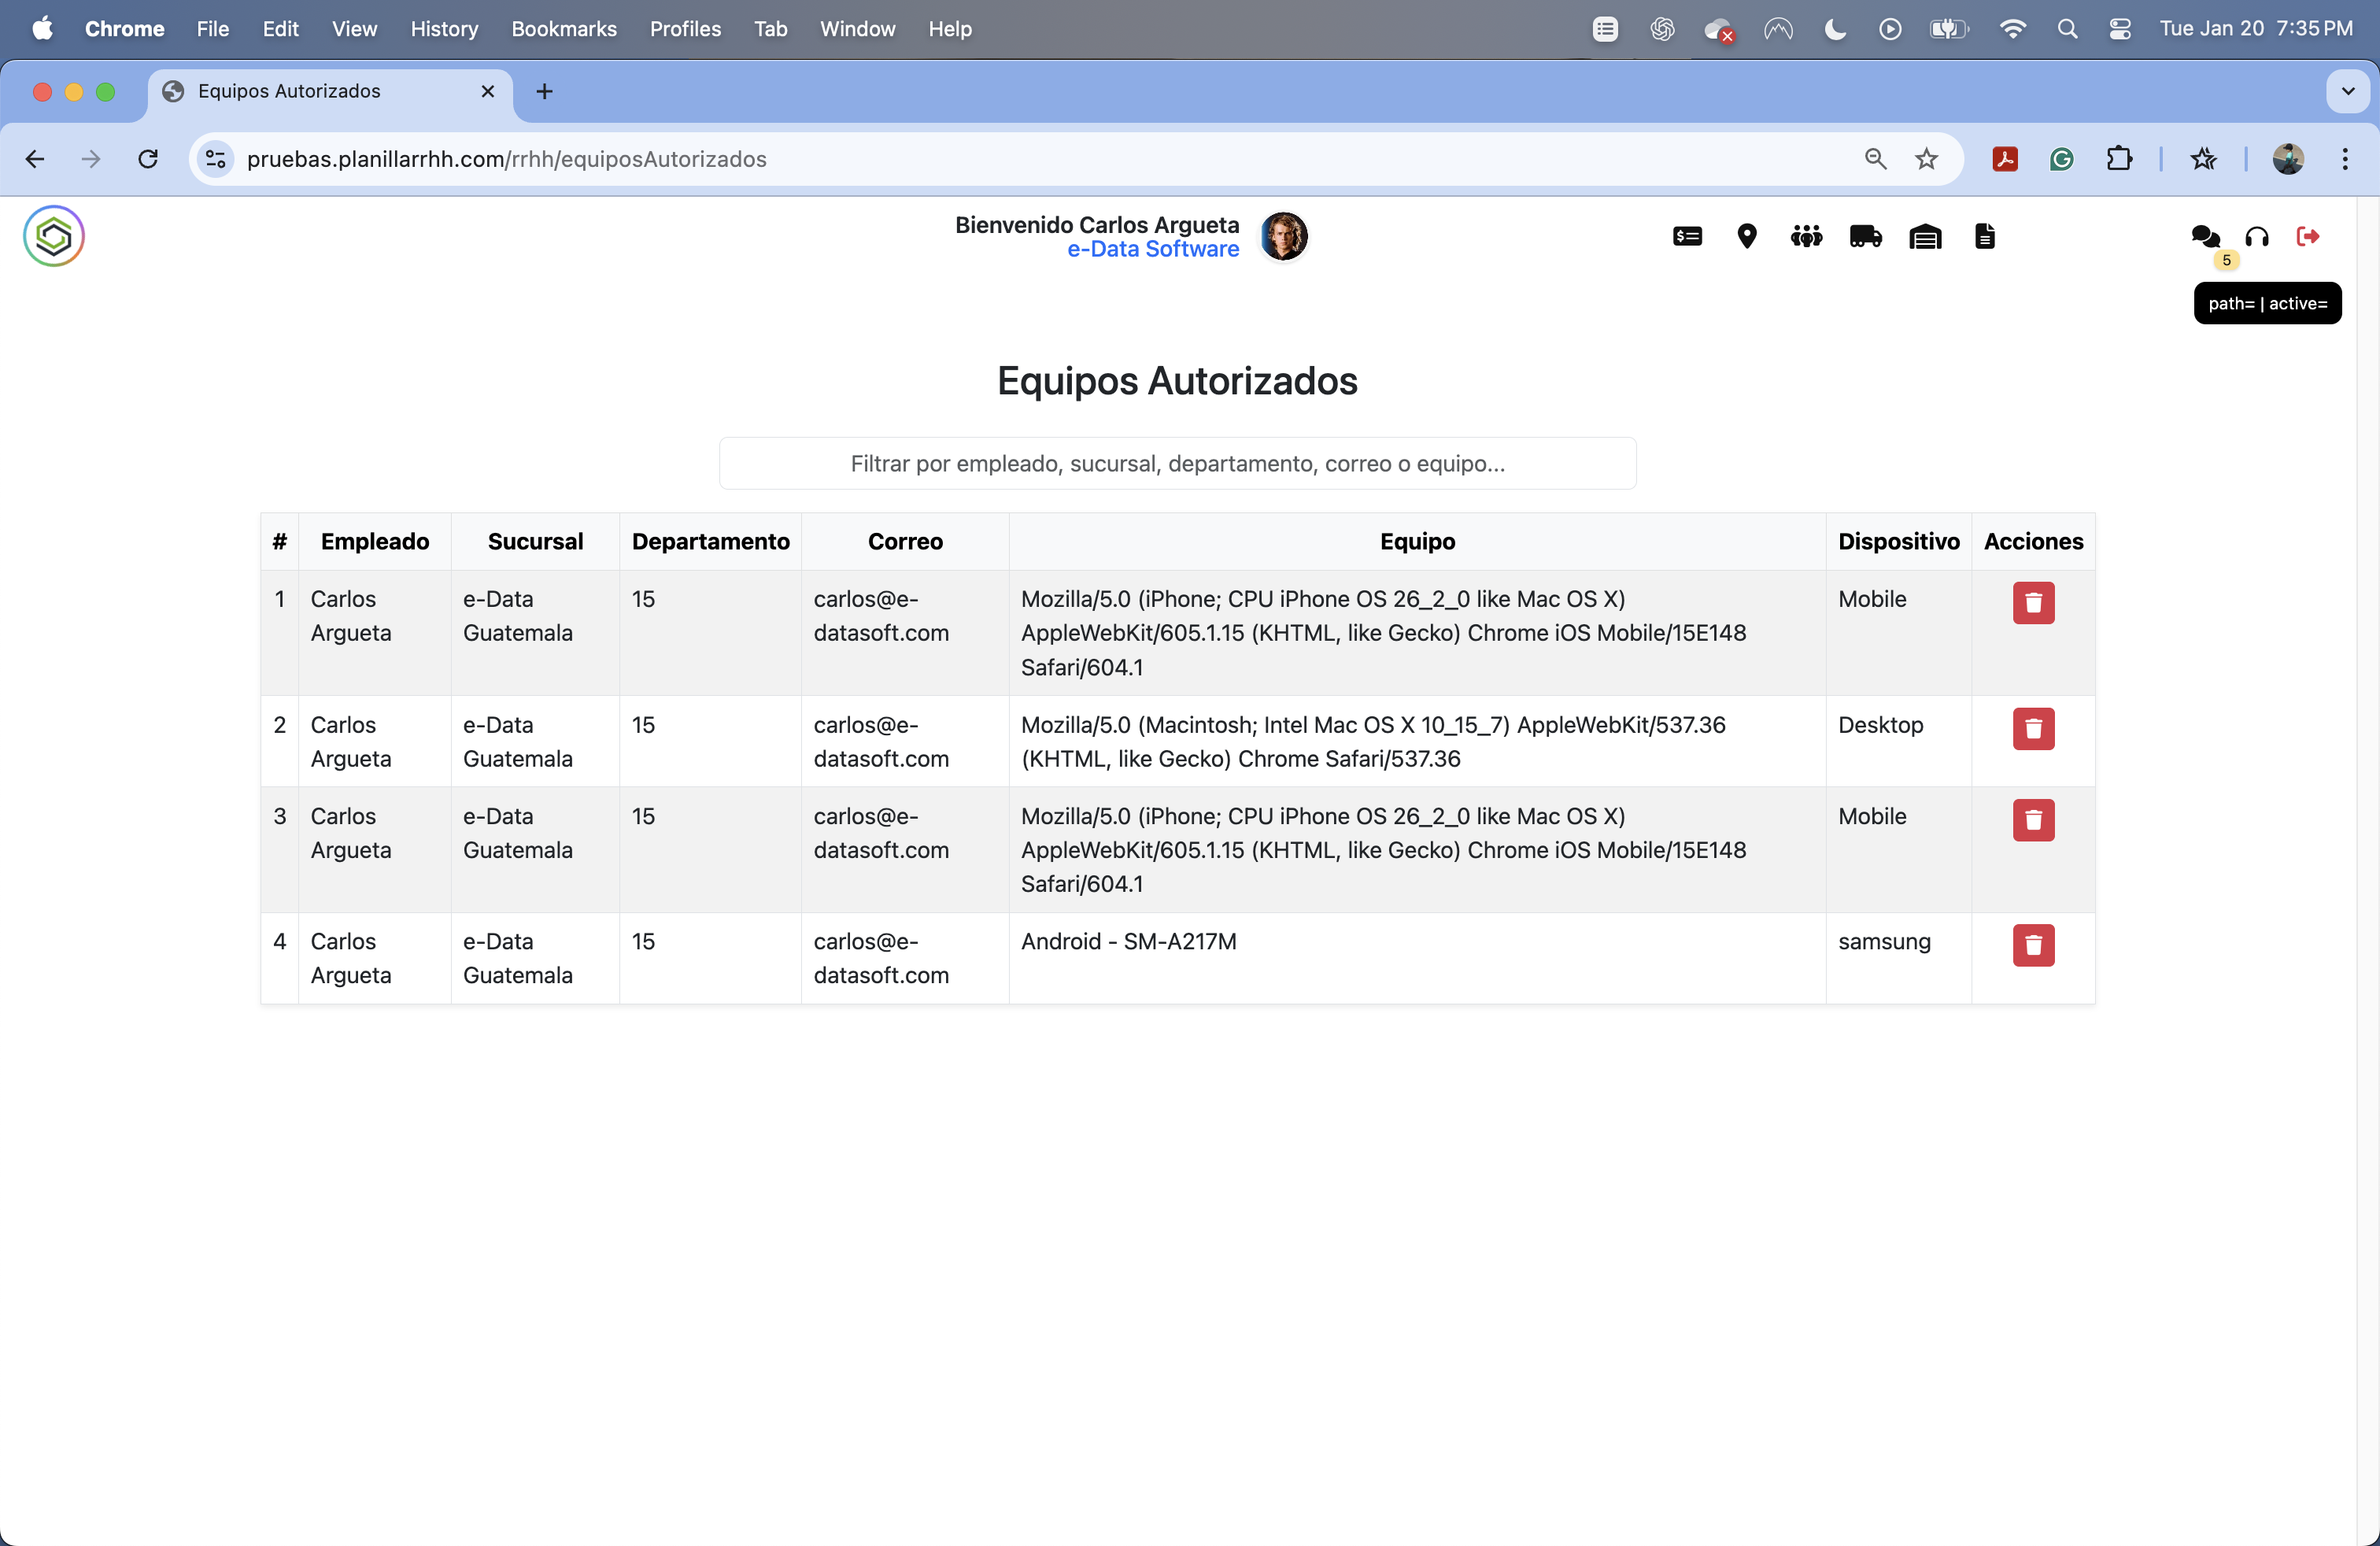2380x1546 pixels.
Task: Open the employees group icon
Action: pos(1806,237)
